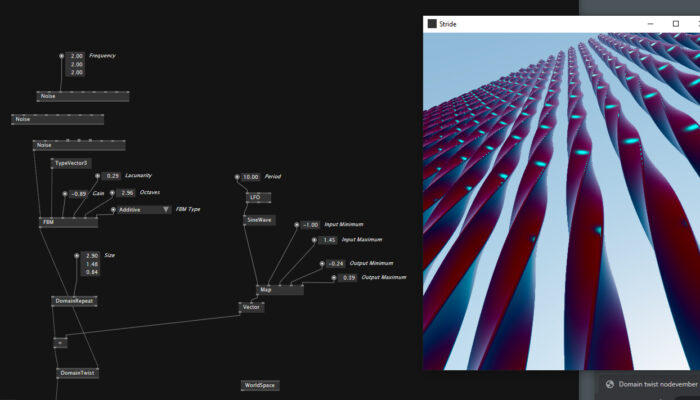Image resolution: width=700 pixels, height=400 pixels.
Task: Click the Gain value field showing -0.89
Action: coord(79,194)
